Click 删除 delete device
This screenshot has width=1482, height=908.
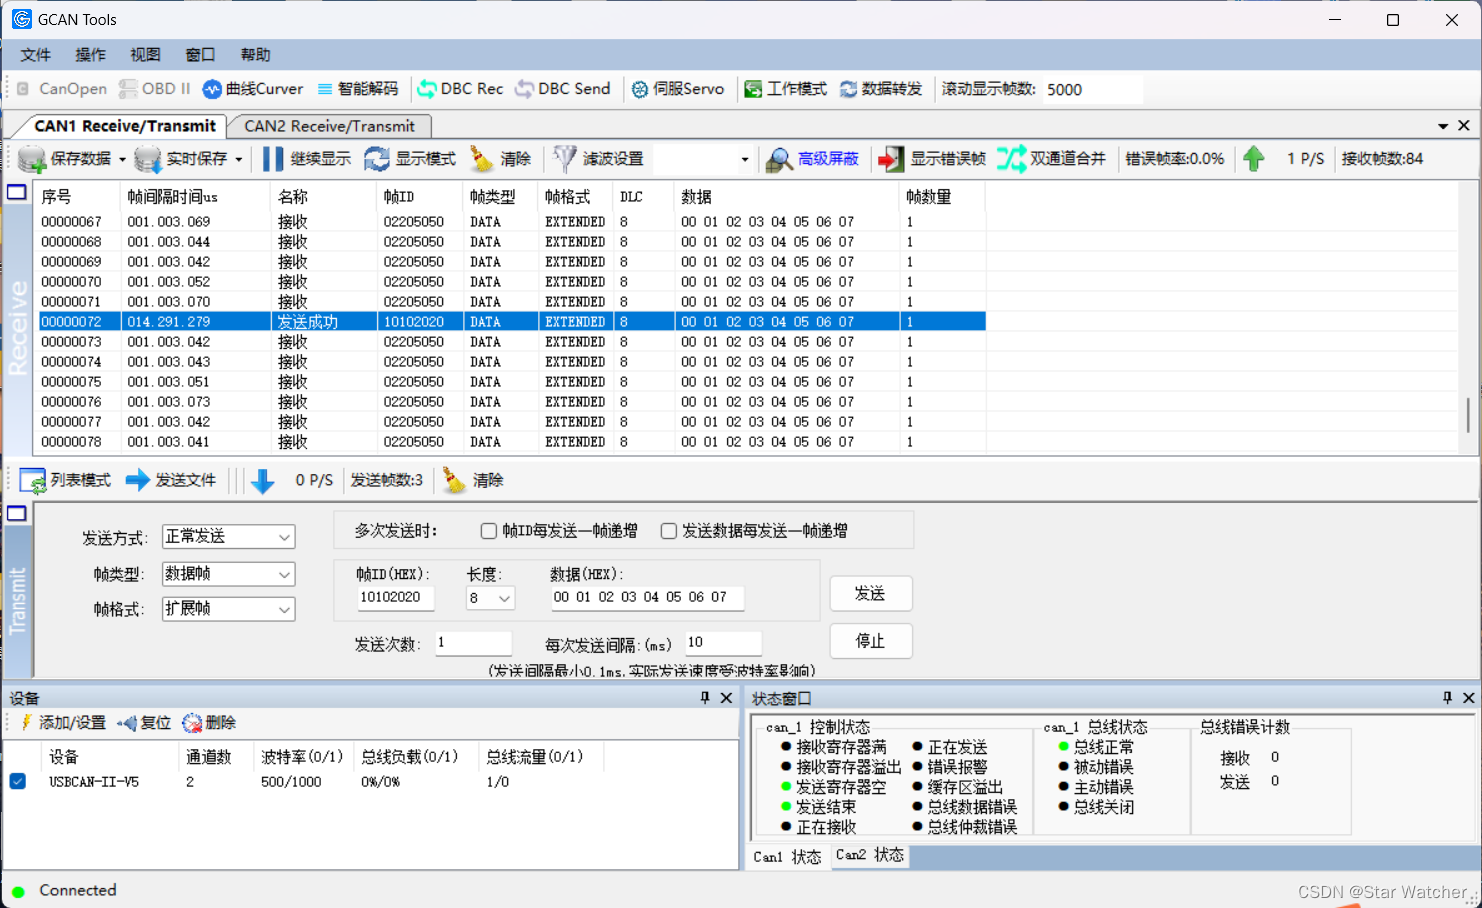click(209, 723)
